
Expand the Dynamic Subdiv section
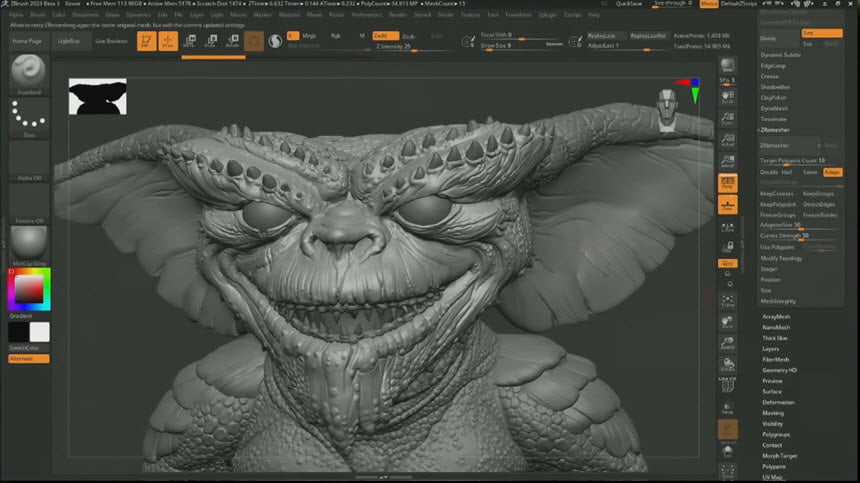coord(780,55)
